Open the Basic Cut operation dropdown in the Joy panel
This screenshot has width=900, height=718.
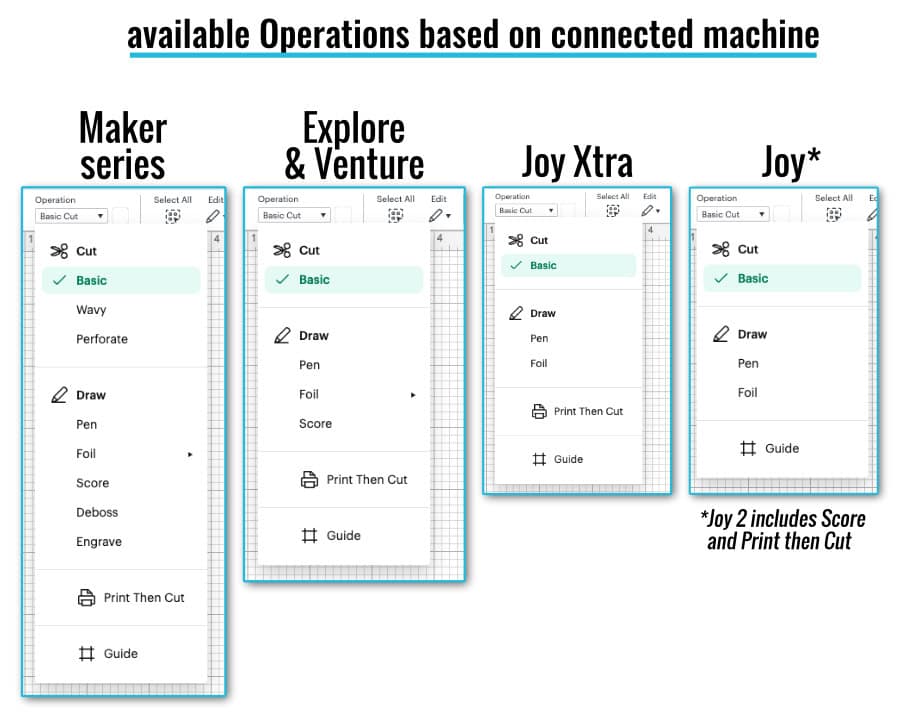pyautogui.click(x=733, y=214)
